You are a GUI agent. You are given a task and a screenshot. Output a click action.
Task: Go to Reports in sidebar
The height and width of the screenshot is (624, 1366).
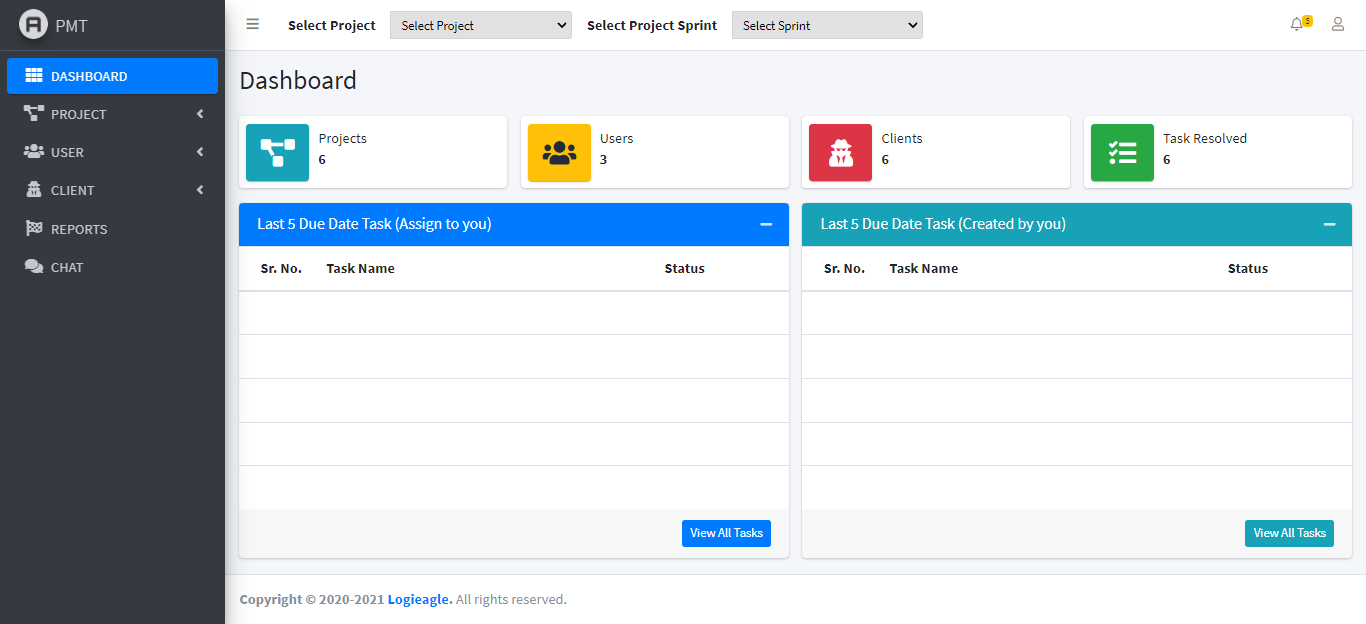coord(79,229)
